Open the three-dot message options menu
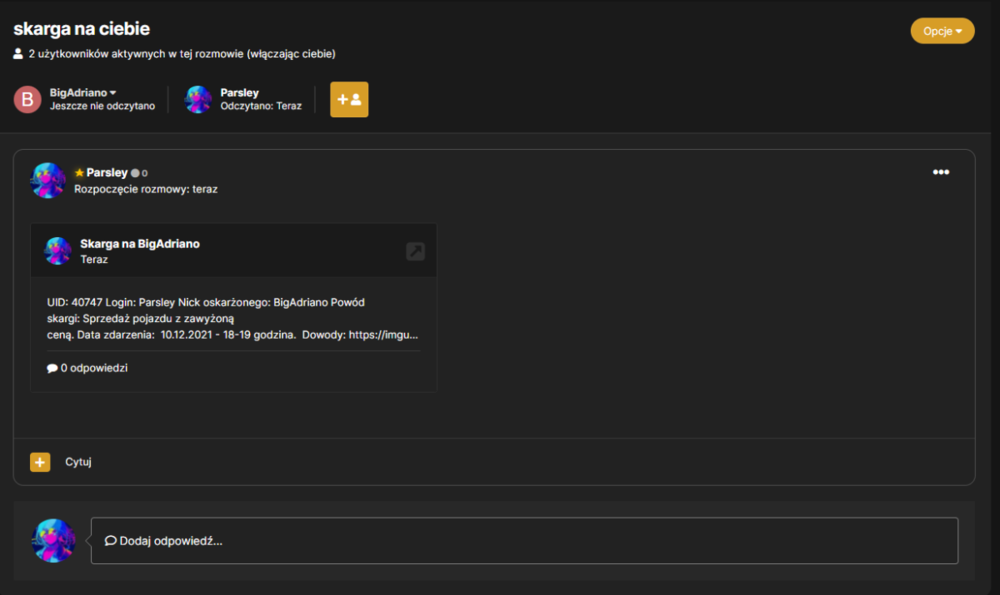 coord(941,172)
